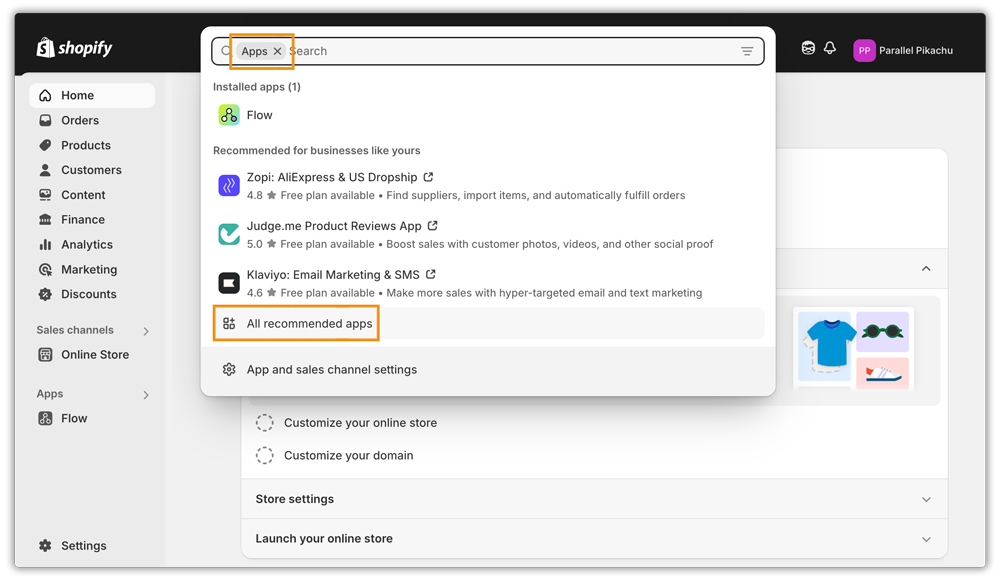Mark Customize your domain task complete
Image resolution: width=1000 pixels, height=579 pixels.
(265, 455)
